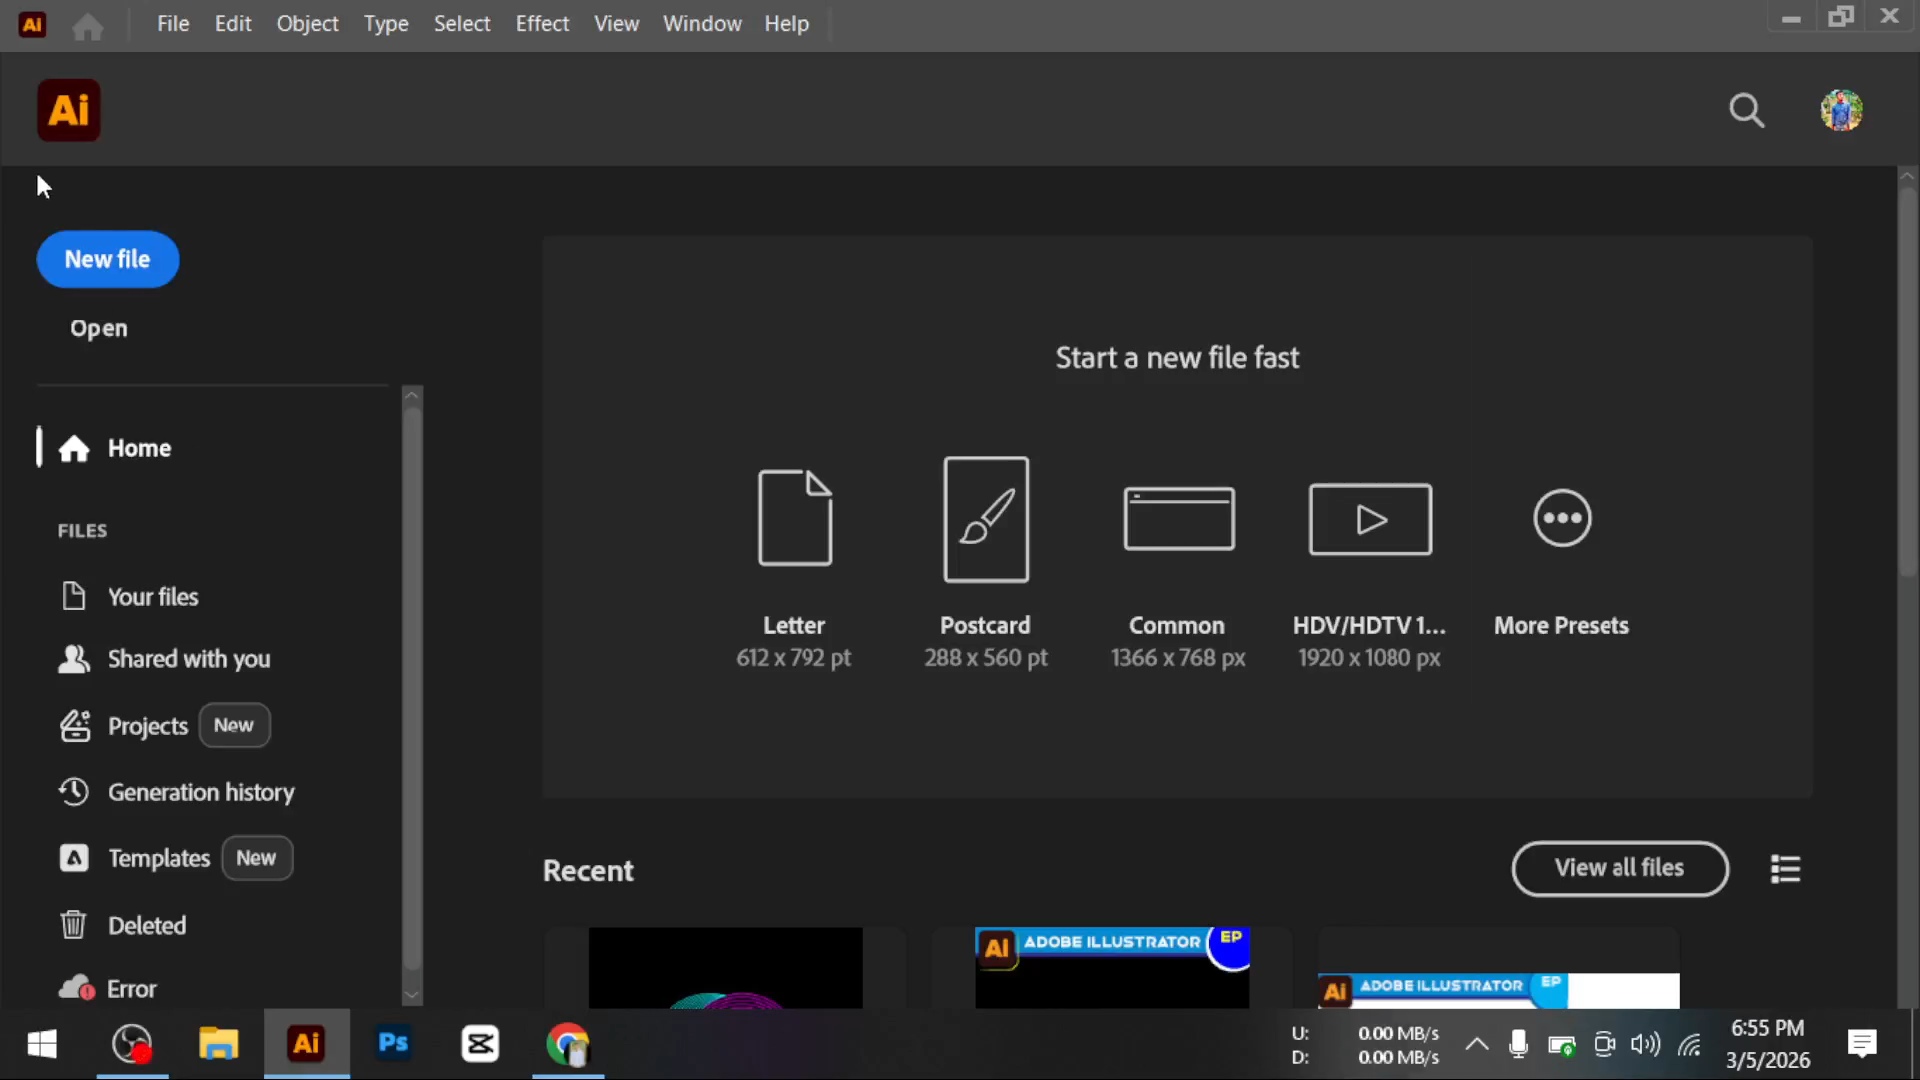The height and width of the screenshot is (1080, 1920).
Task: Click View all files button
Action: coord(1620,869)
